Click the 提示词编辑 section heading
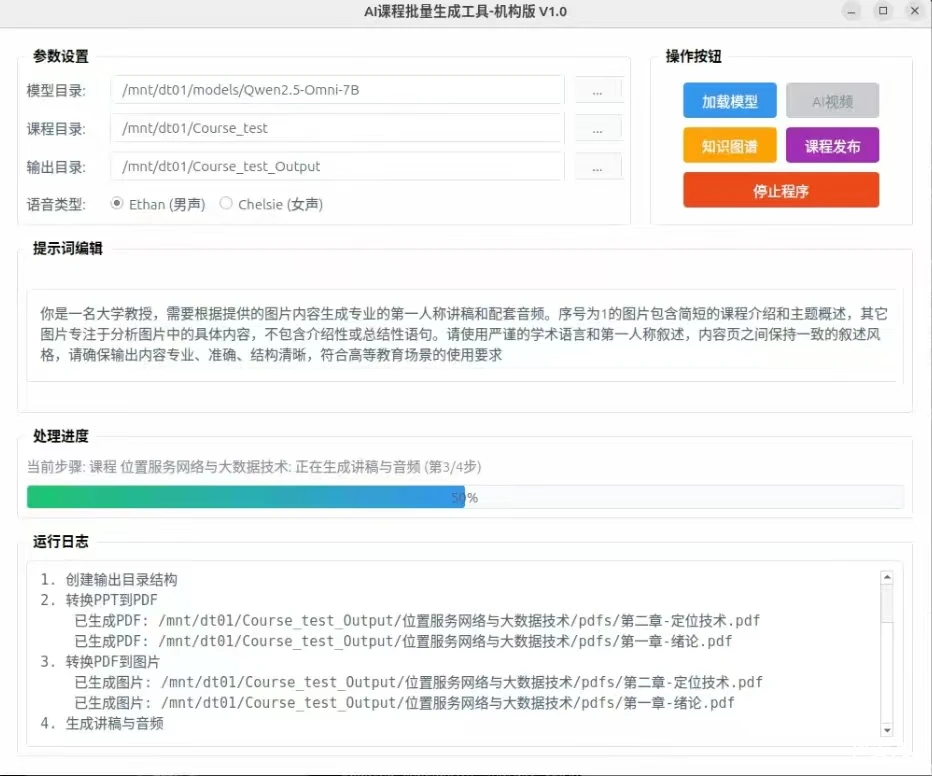The image size is (932, 776). coord(68,248)
